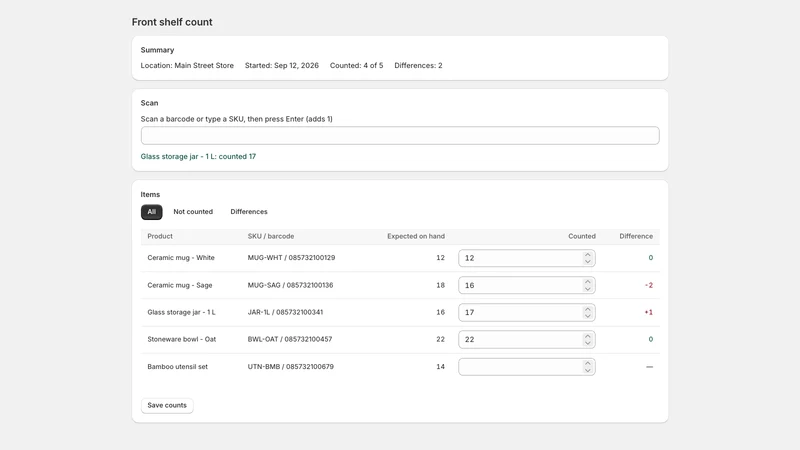
Task: Click Started: Sep 12, 2026 text
Action: coord(282,65)
